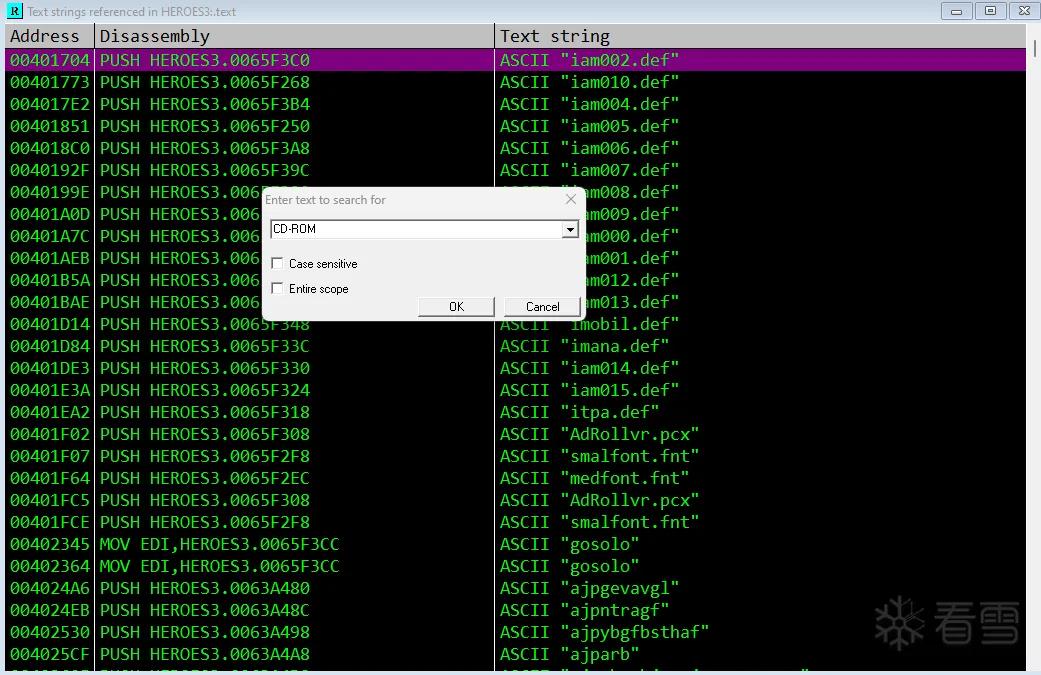1041x675 pixels.
Task: Click the R window icon in title bar
Action: tap(14, 11)
